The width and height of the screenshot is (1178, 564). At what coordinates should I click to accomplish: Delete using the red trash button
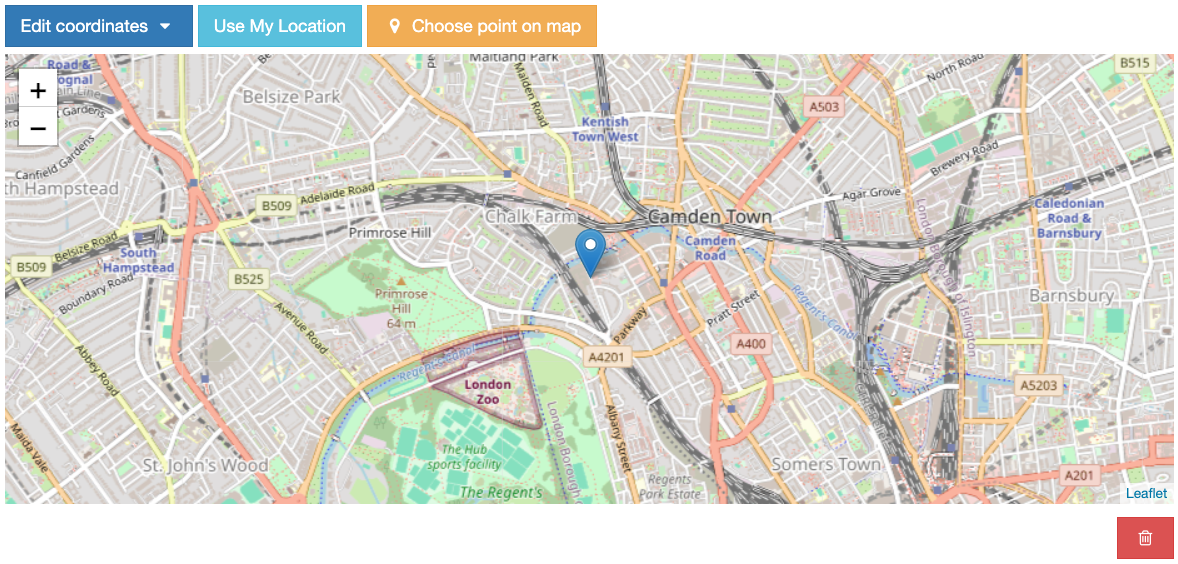tap(1145, 538)
